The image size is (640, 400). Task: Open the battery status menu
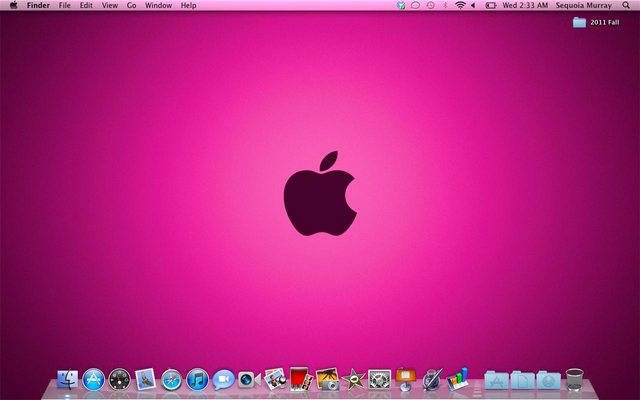pos(491,5)
